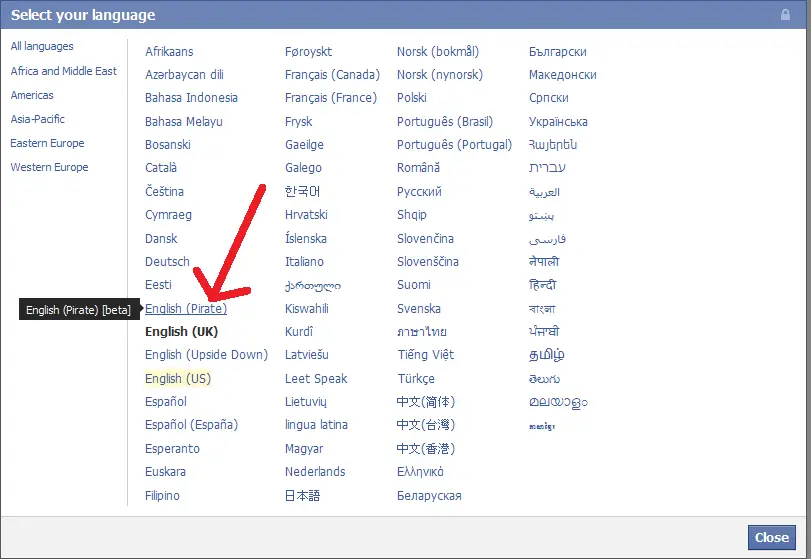Select Português (Portugal)
Image resolution: width=812 pixels, height=559 pixels.
pos(454,145)
